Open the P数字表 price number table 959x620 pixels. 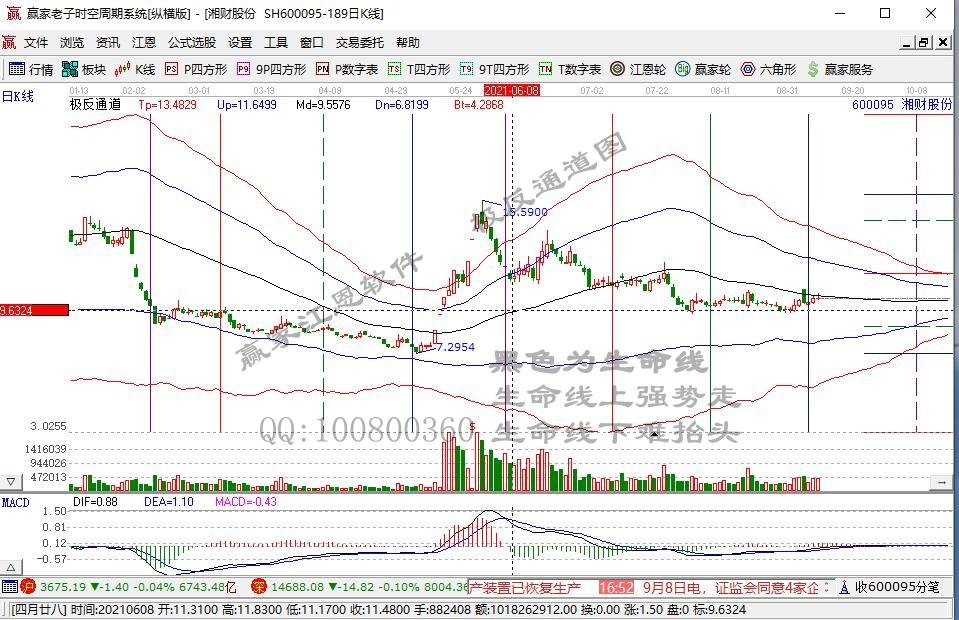(x=344, y=69)
